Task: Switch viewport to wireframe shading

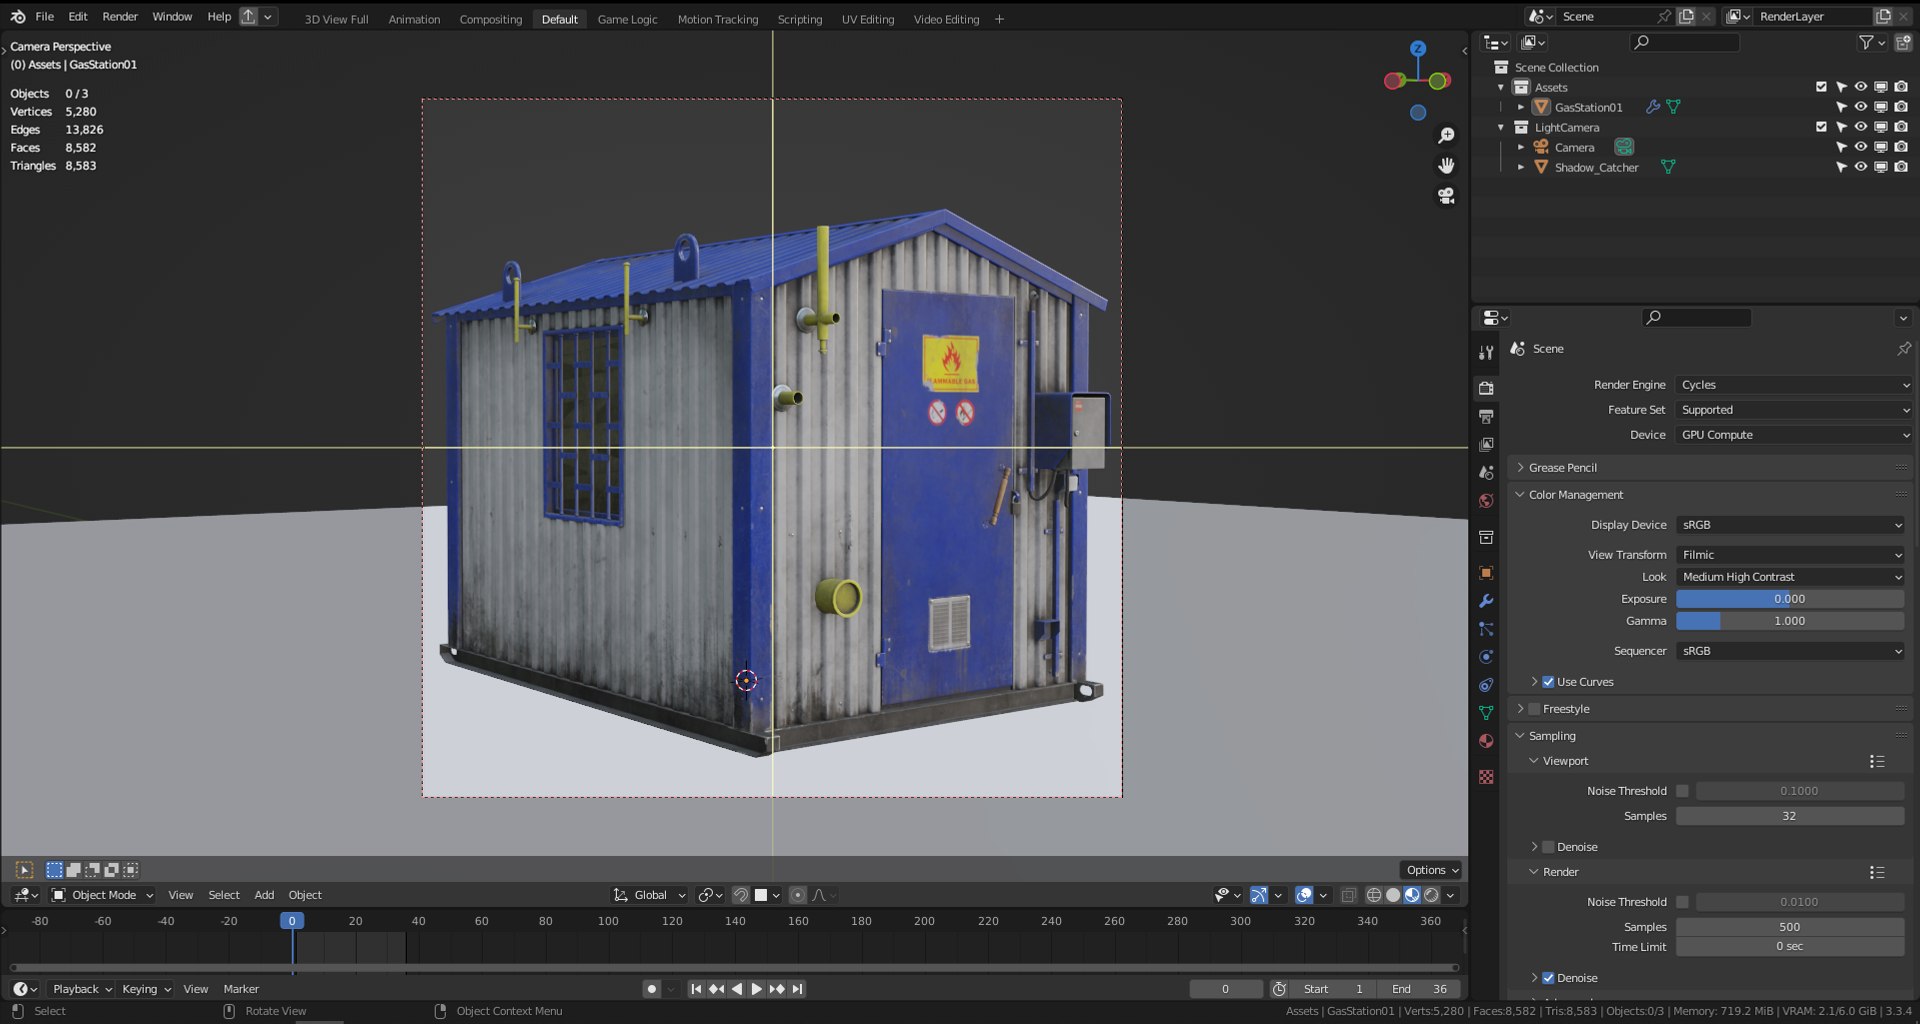Action: (x=1374, y=895)
